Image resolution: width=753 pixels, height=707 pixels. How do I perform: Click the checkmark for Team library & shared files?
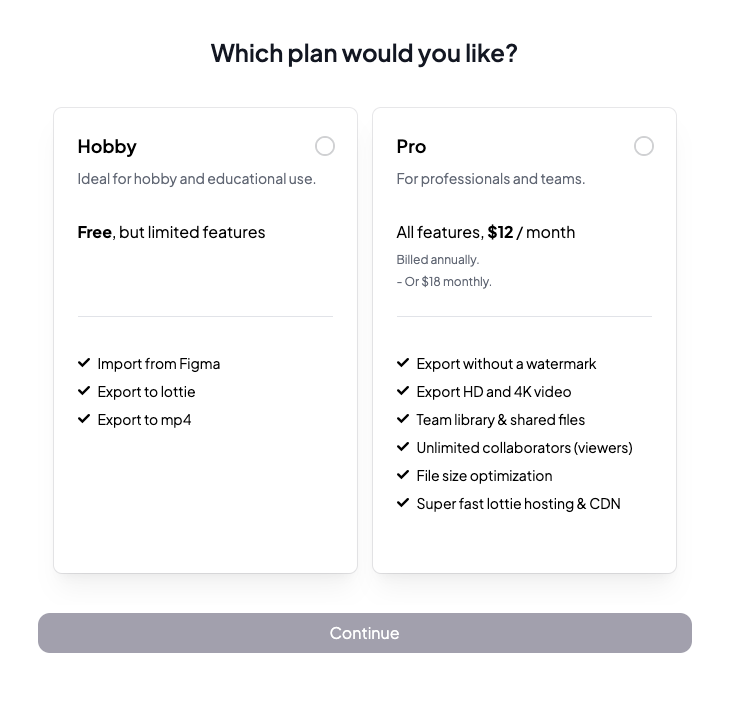[x=403, y=419]
